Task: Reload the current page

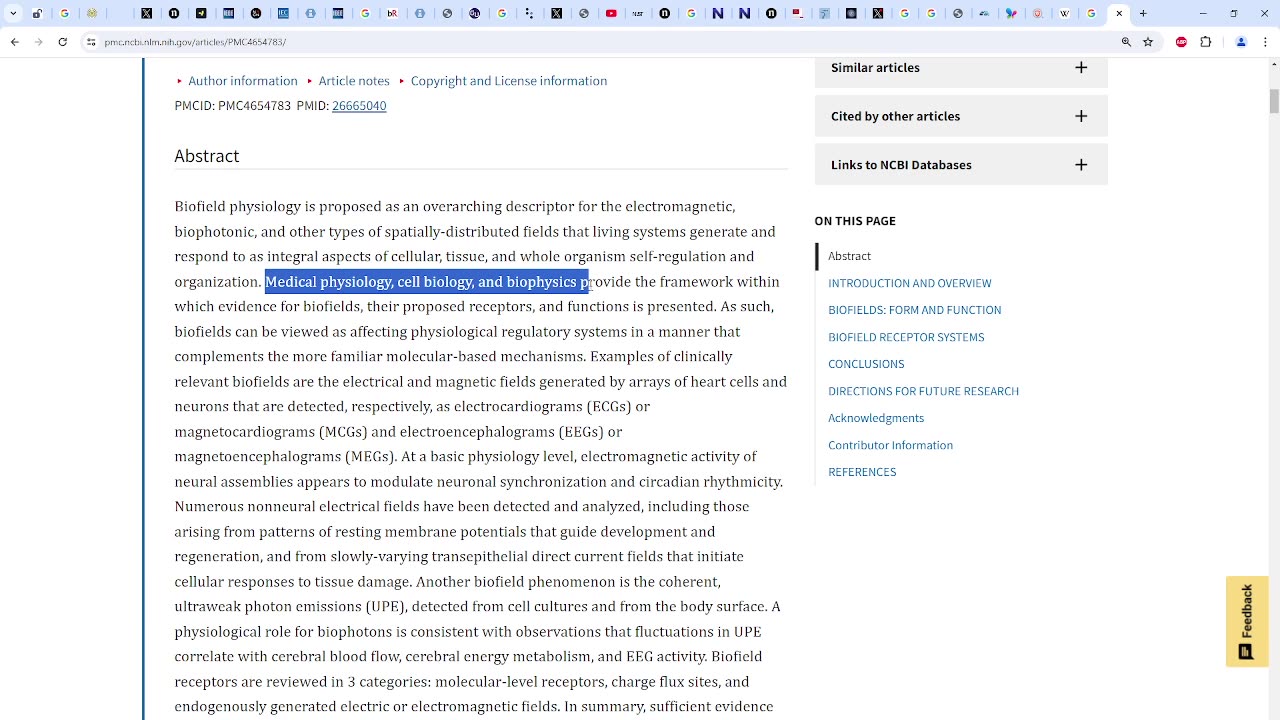Action: tap(63, 42)
